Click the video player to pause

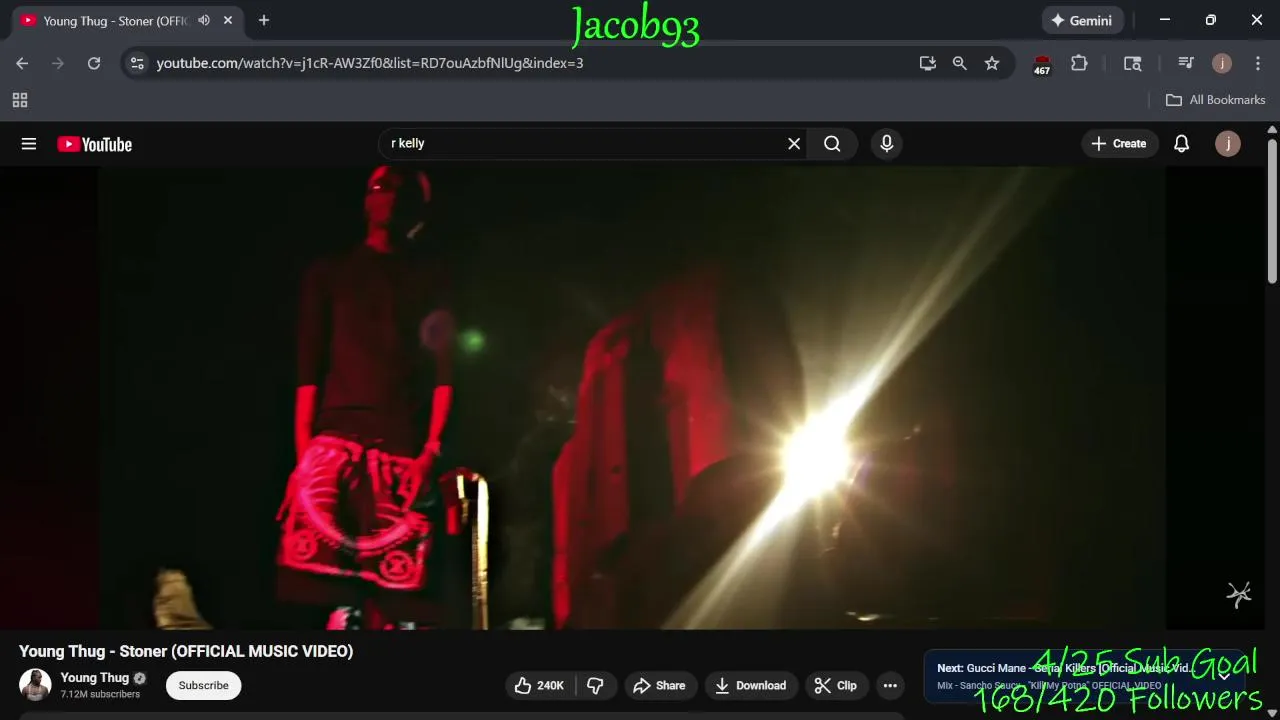(632, 397)
